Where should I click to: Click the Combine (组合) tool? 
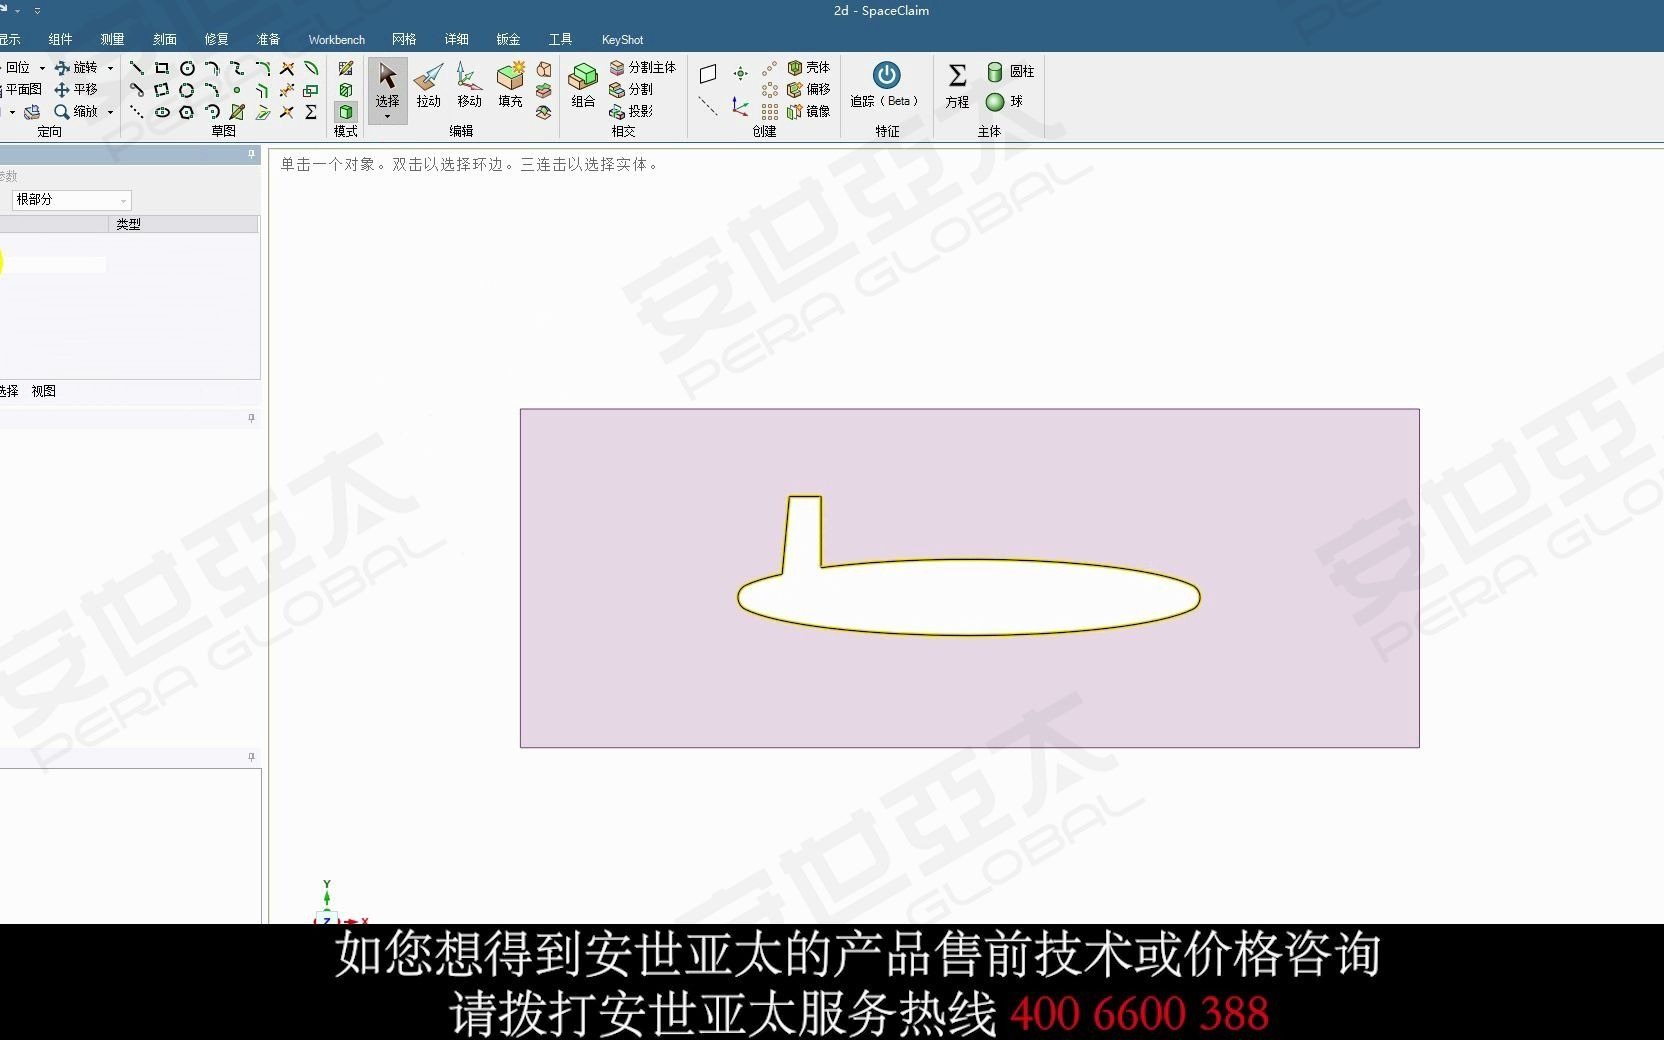point(583,88)
